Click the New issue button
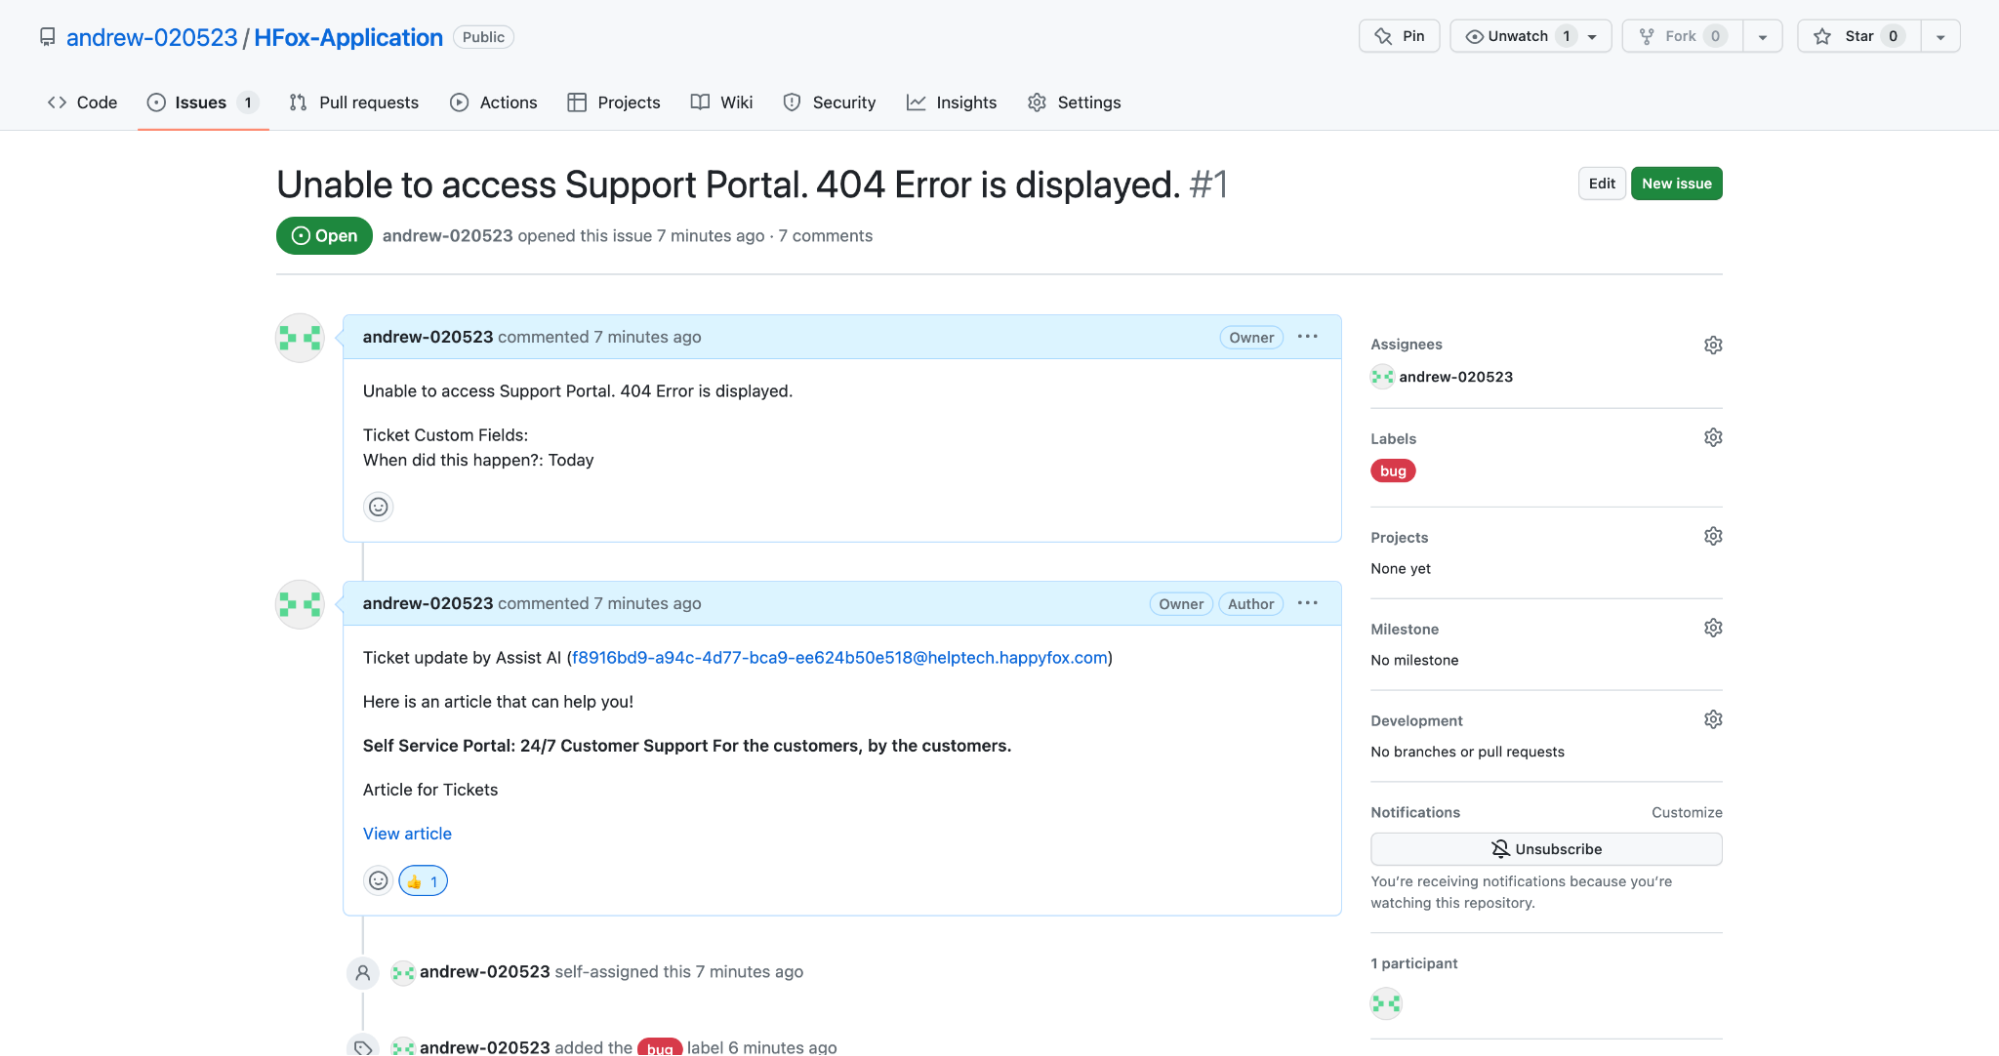Screen dimensions: 1999x1056 tap(1676, 183)
